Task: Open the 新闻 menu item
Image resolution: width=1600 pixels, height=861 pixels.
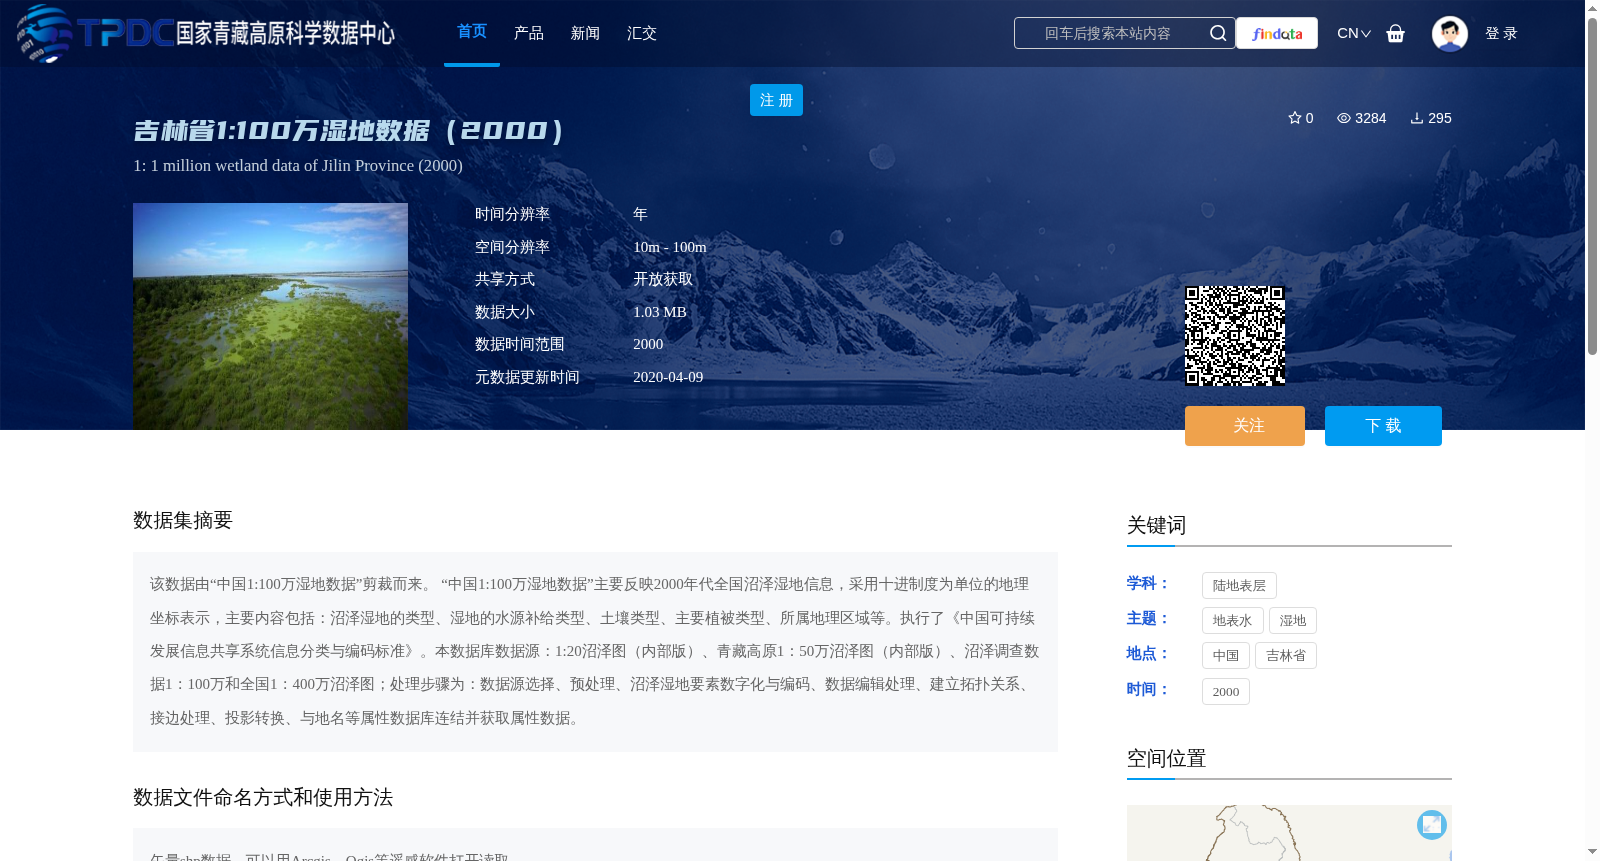Action: pos(585,33)
